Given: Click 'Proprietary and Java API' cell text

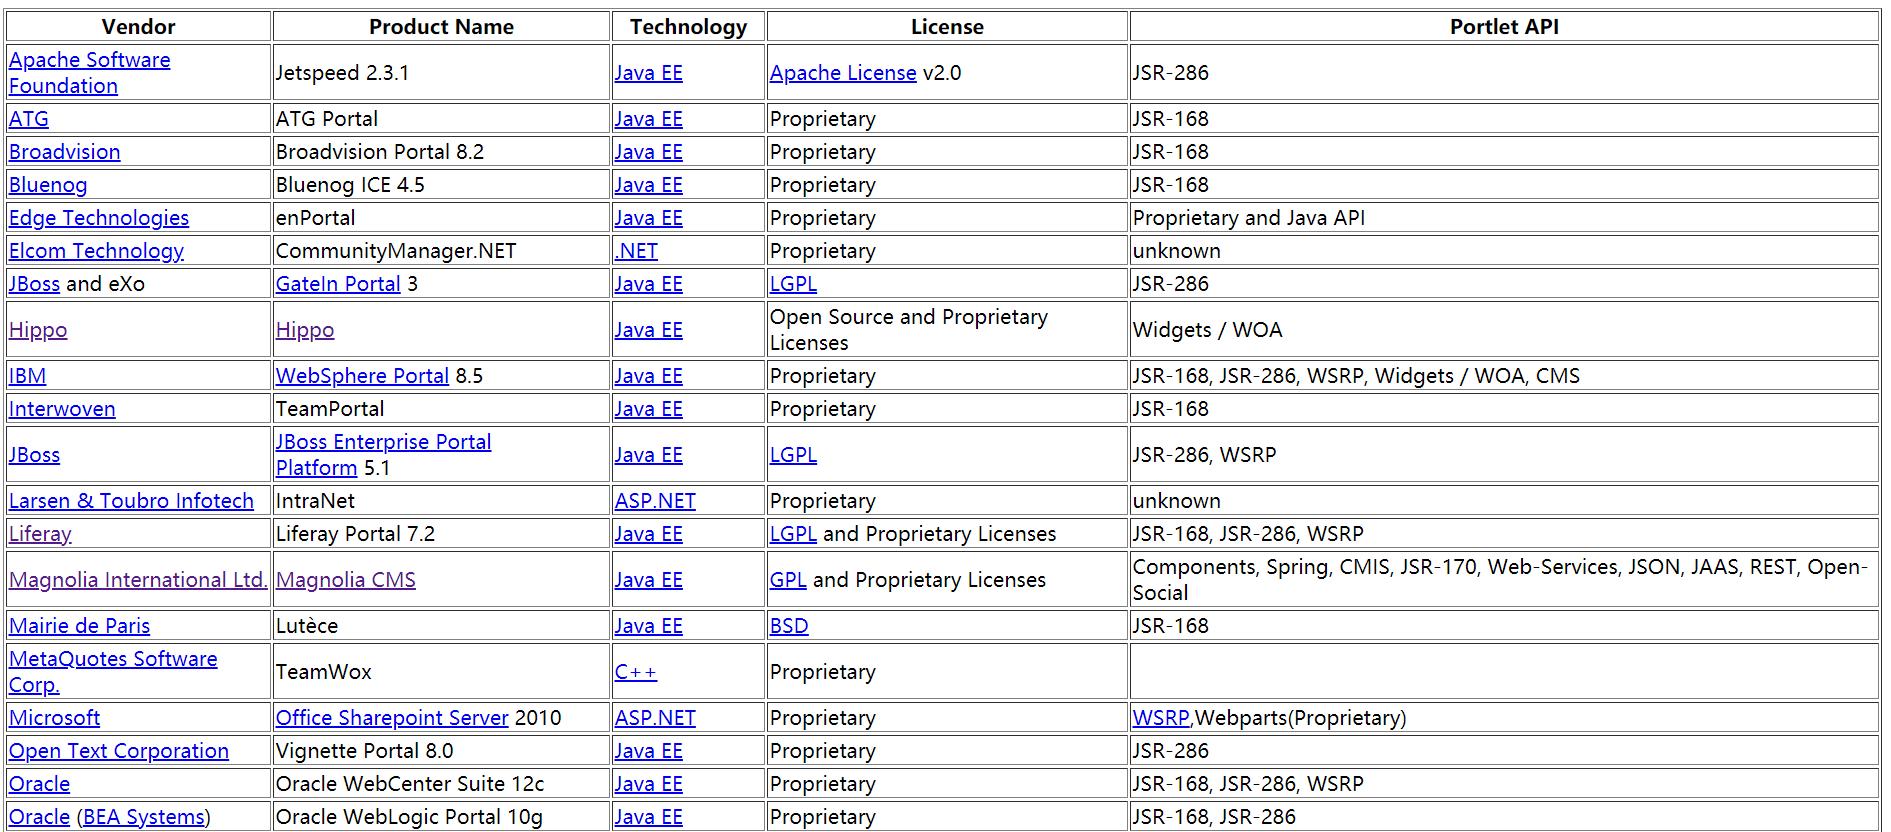Looking at the screenshot, I should click(x=1249, y=218).
